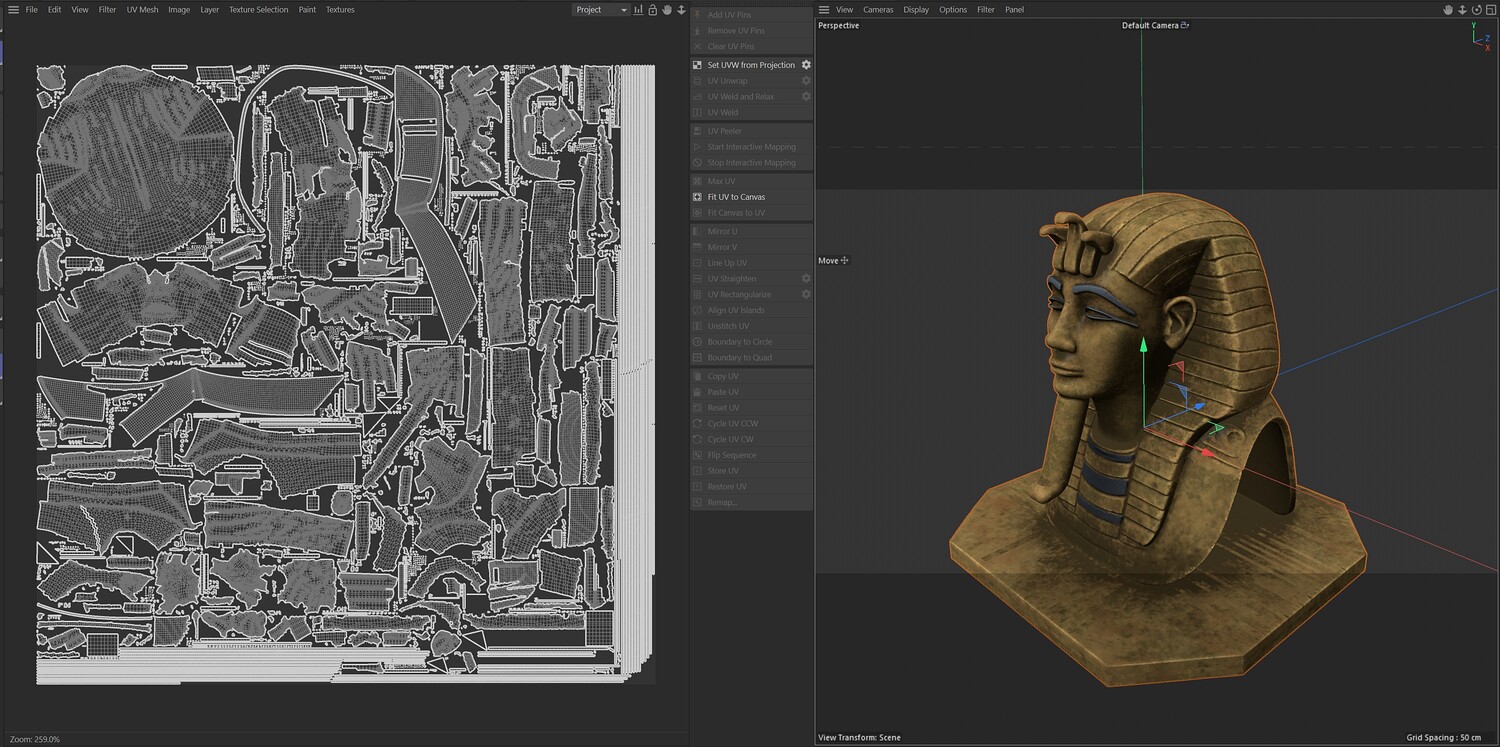Image resolution: width=1500 pixels, height=747 pixels.
Task: Click the XYZ axis orientation gizmo
Action: 1480,36
